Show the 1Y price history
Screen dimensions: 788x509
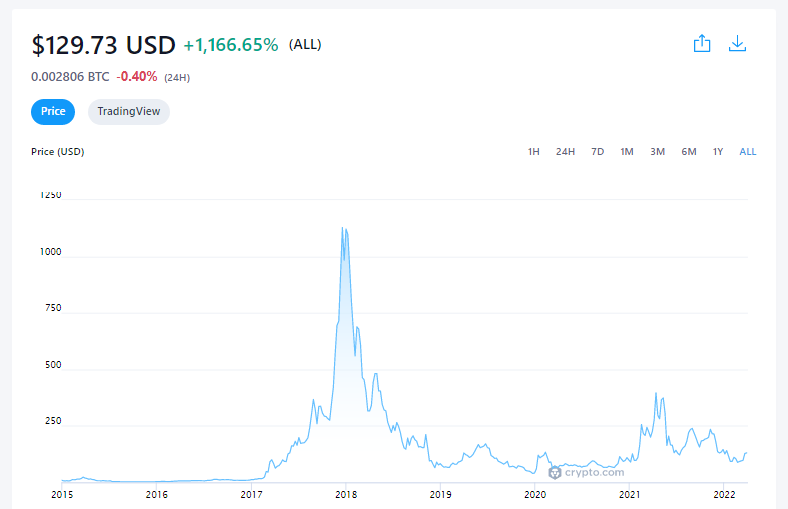[x=718, y=152]
